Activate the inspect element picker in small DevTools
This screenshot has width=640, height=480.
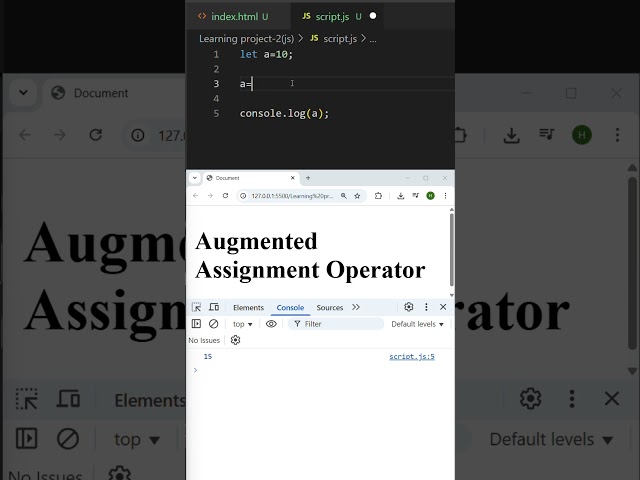196,307
